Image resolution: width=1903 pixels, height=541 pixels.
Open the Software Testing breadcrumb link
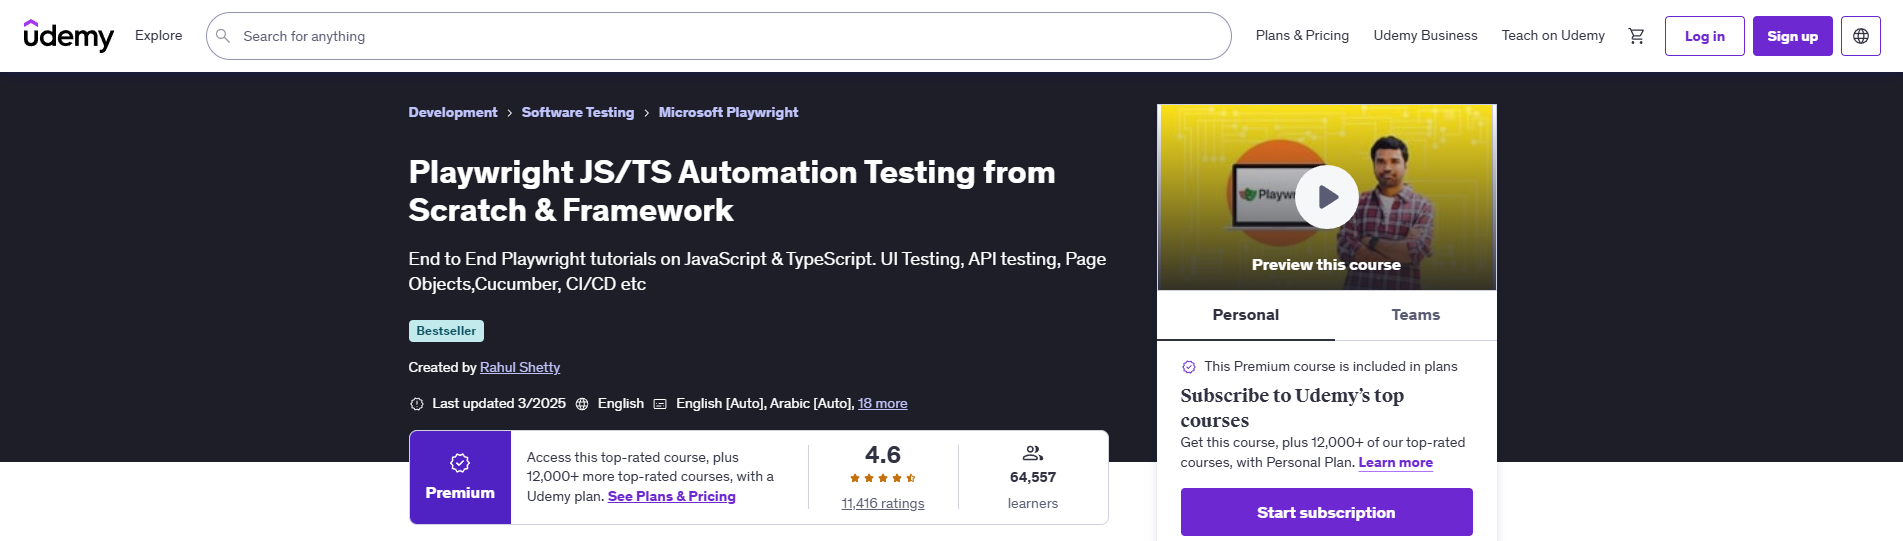pyautogui.click(x=578, y=112)
